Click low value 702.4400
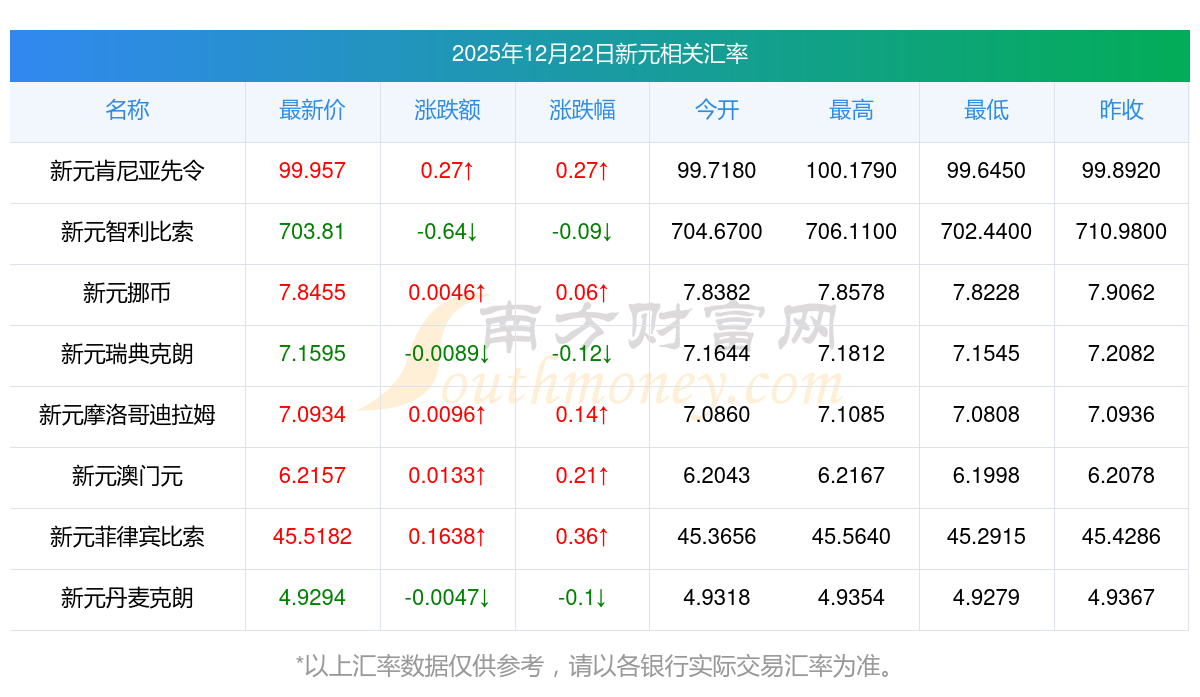 (x=986, y=232)
